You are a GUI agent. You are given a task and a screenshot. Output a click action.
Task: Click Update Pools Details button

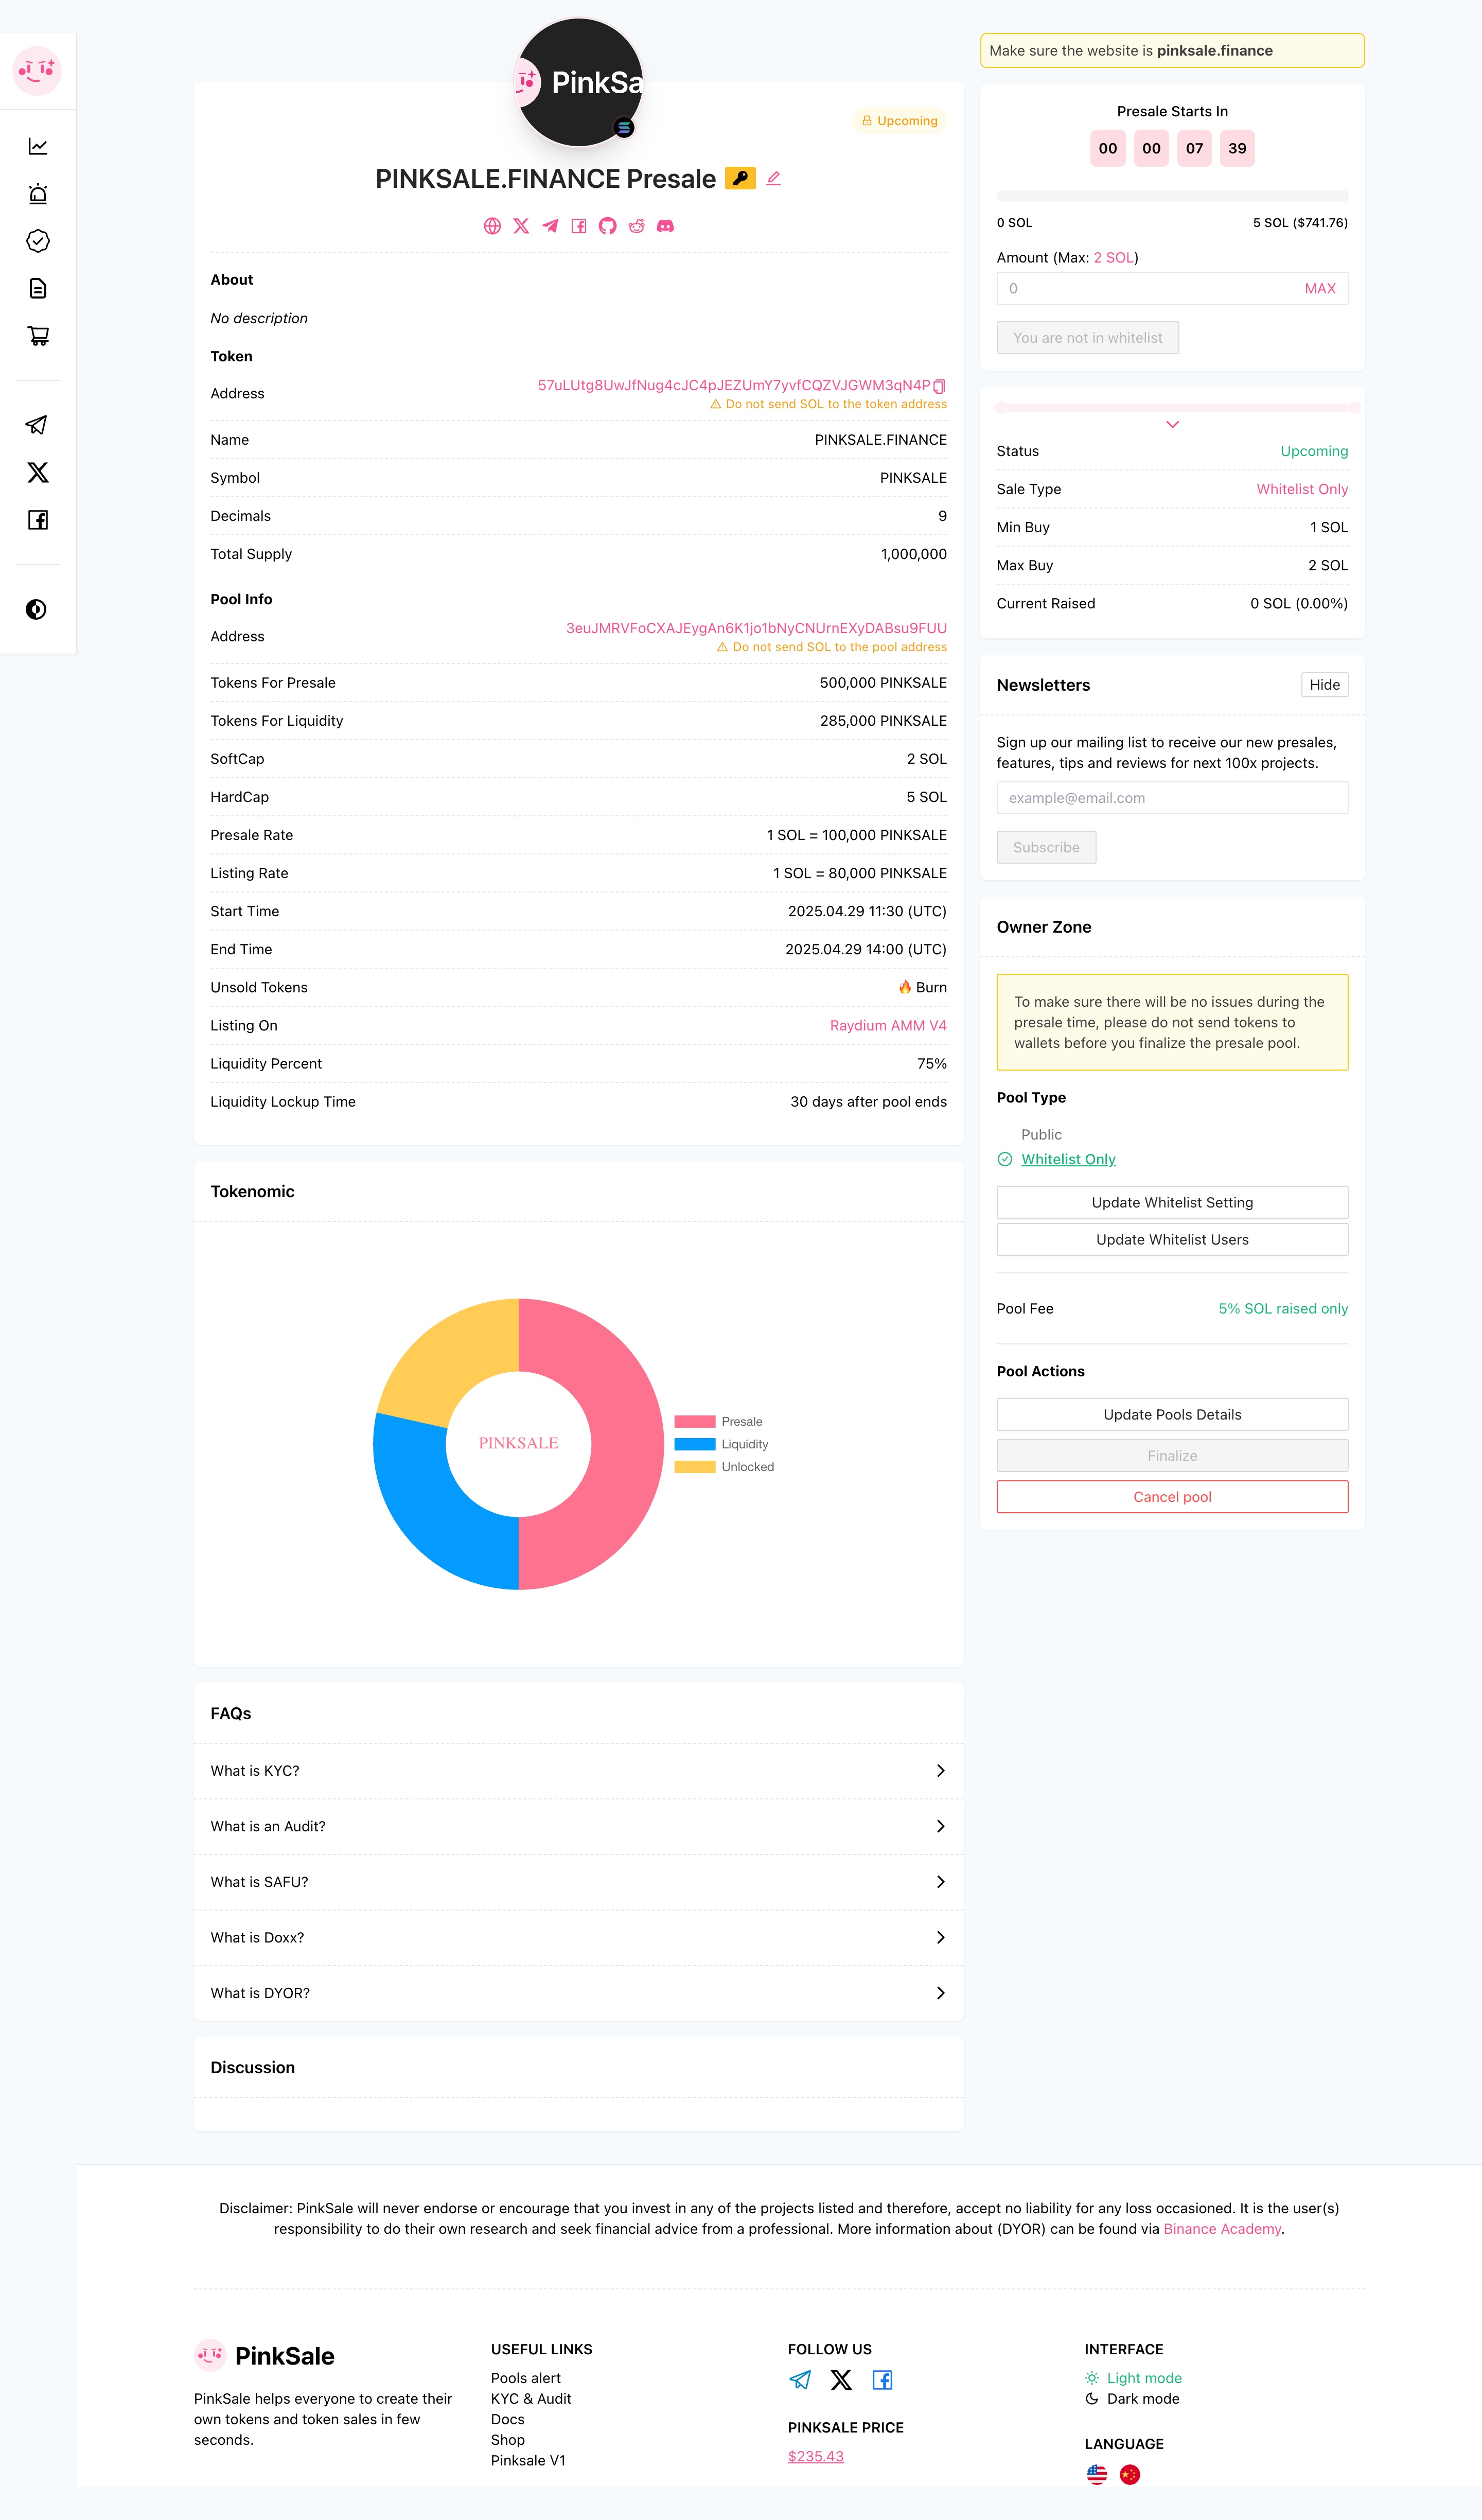coord(1172,1415)
